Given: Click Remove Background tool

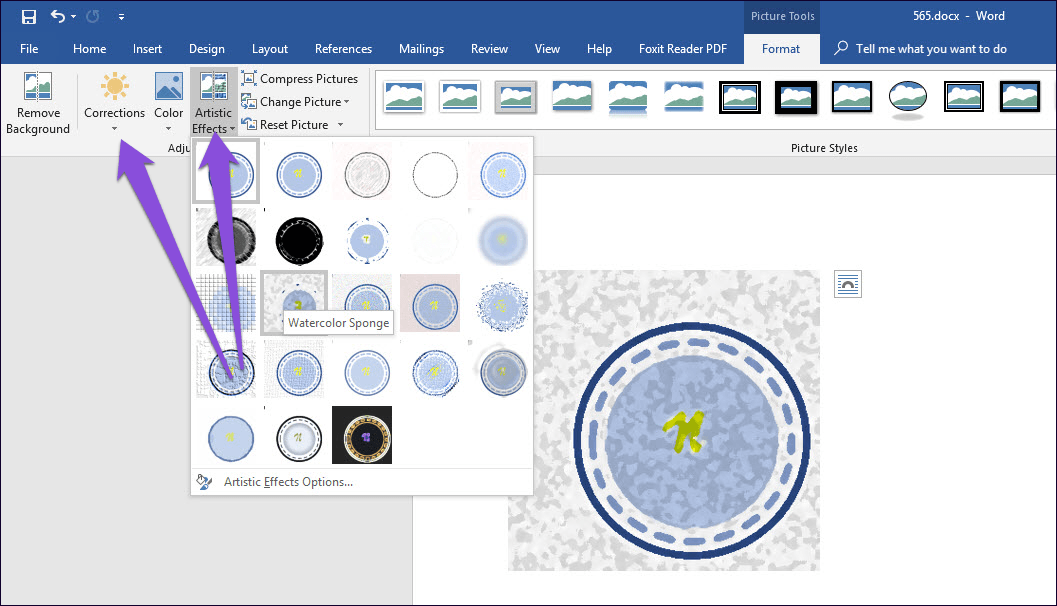Looking at the screenshot, I should pos(38,103).
